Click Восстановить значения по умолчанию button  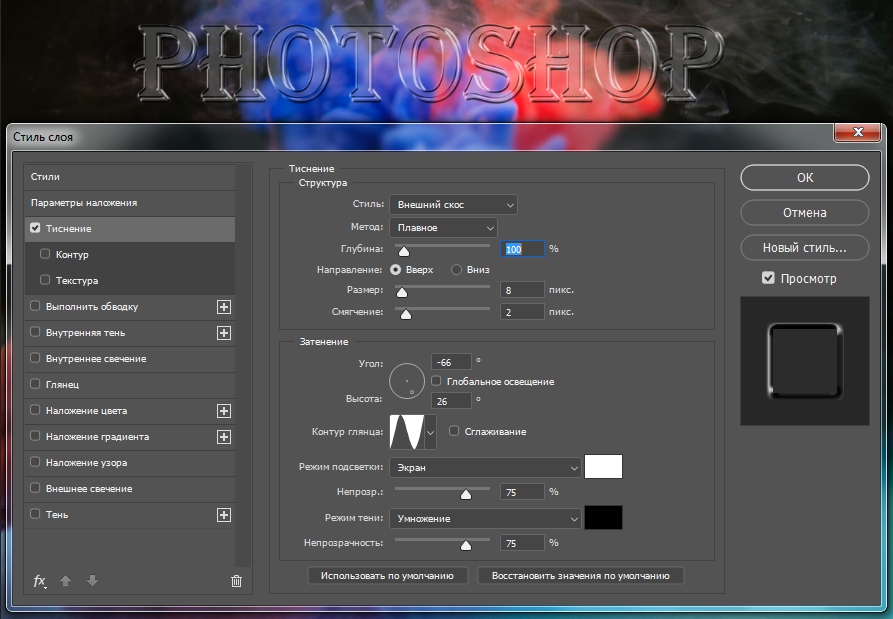pos(580,576)
